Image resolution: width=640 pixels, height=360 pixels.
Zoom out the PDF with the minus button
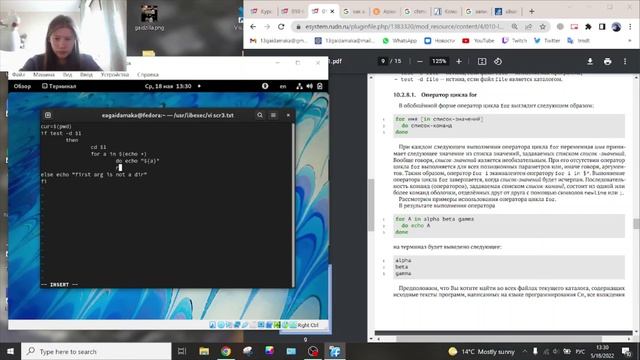pos(420,61)
